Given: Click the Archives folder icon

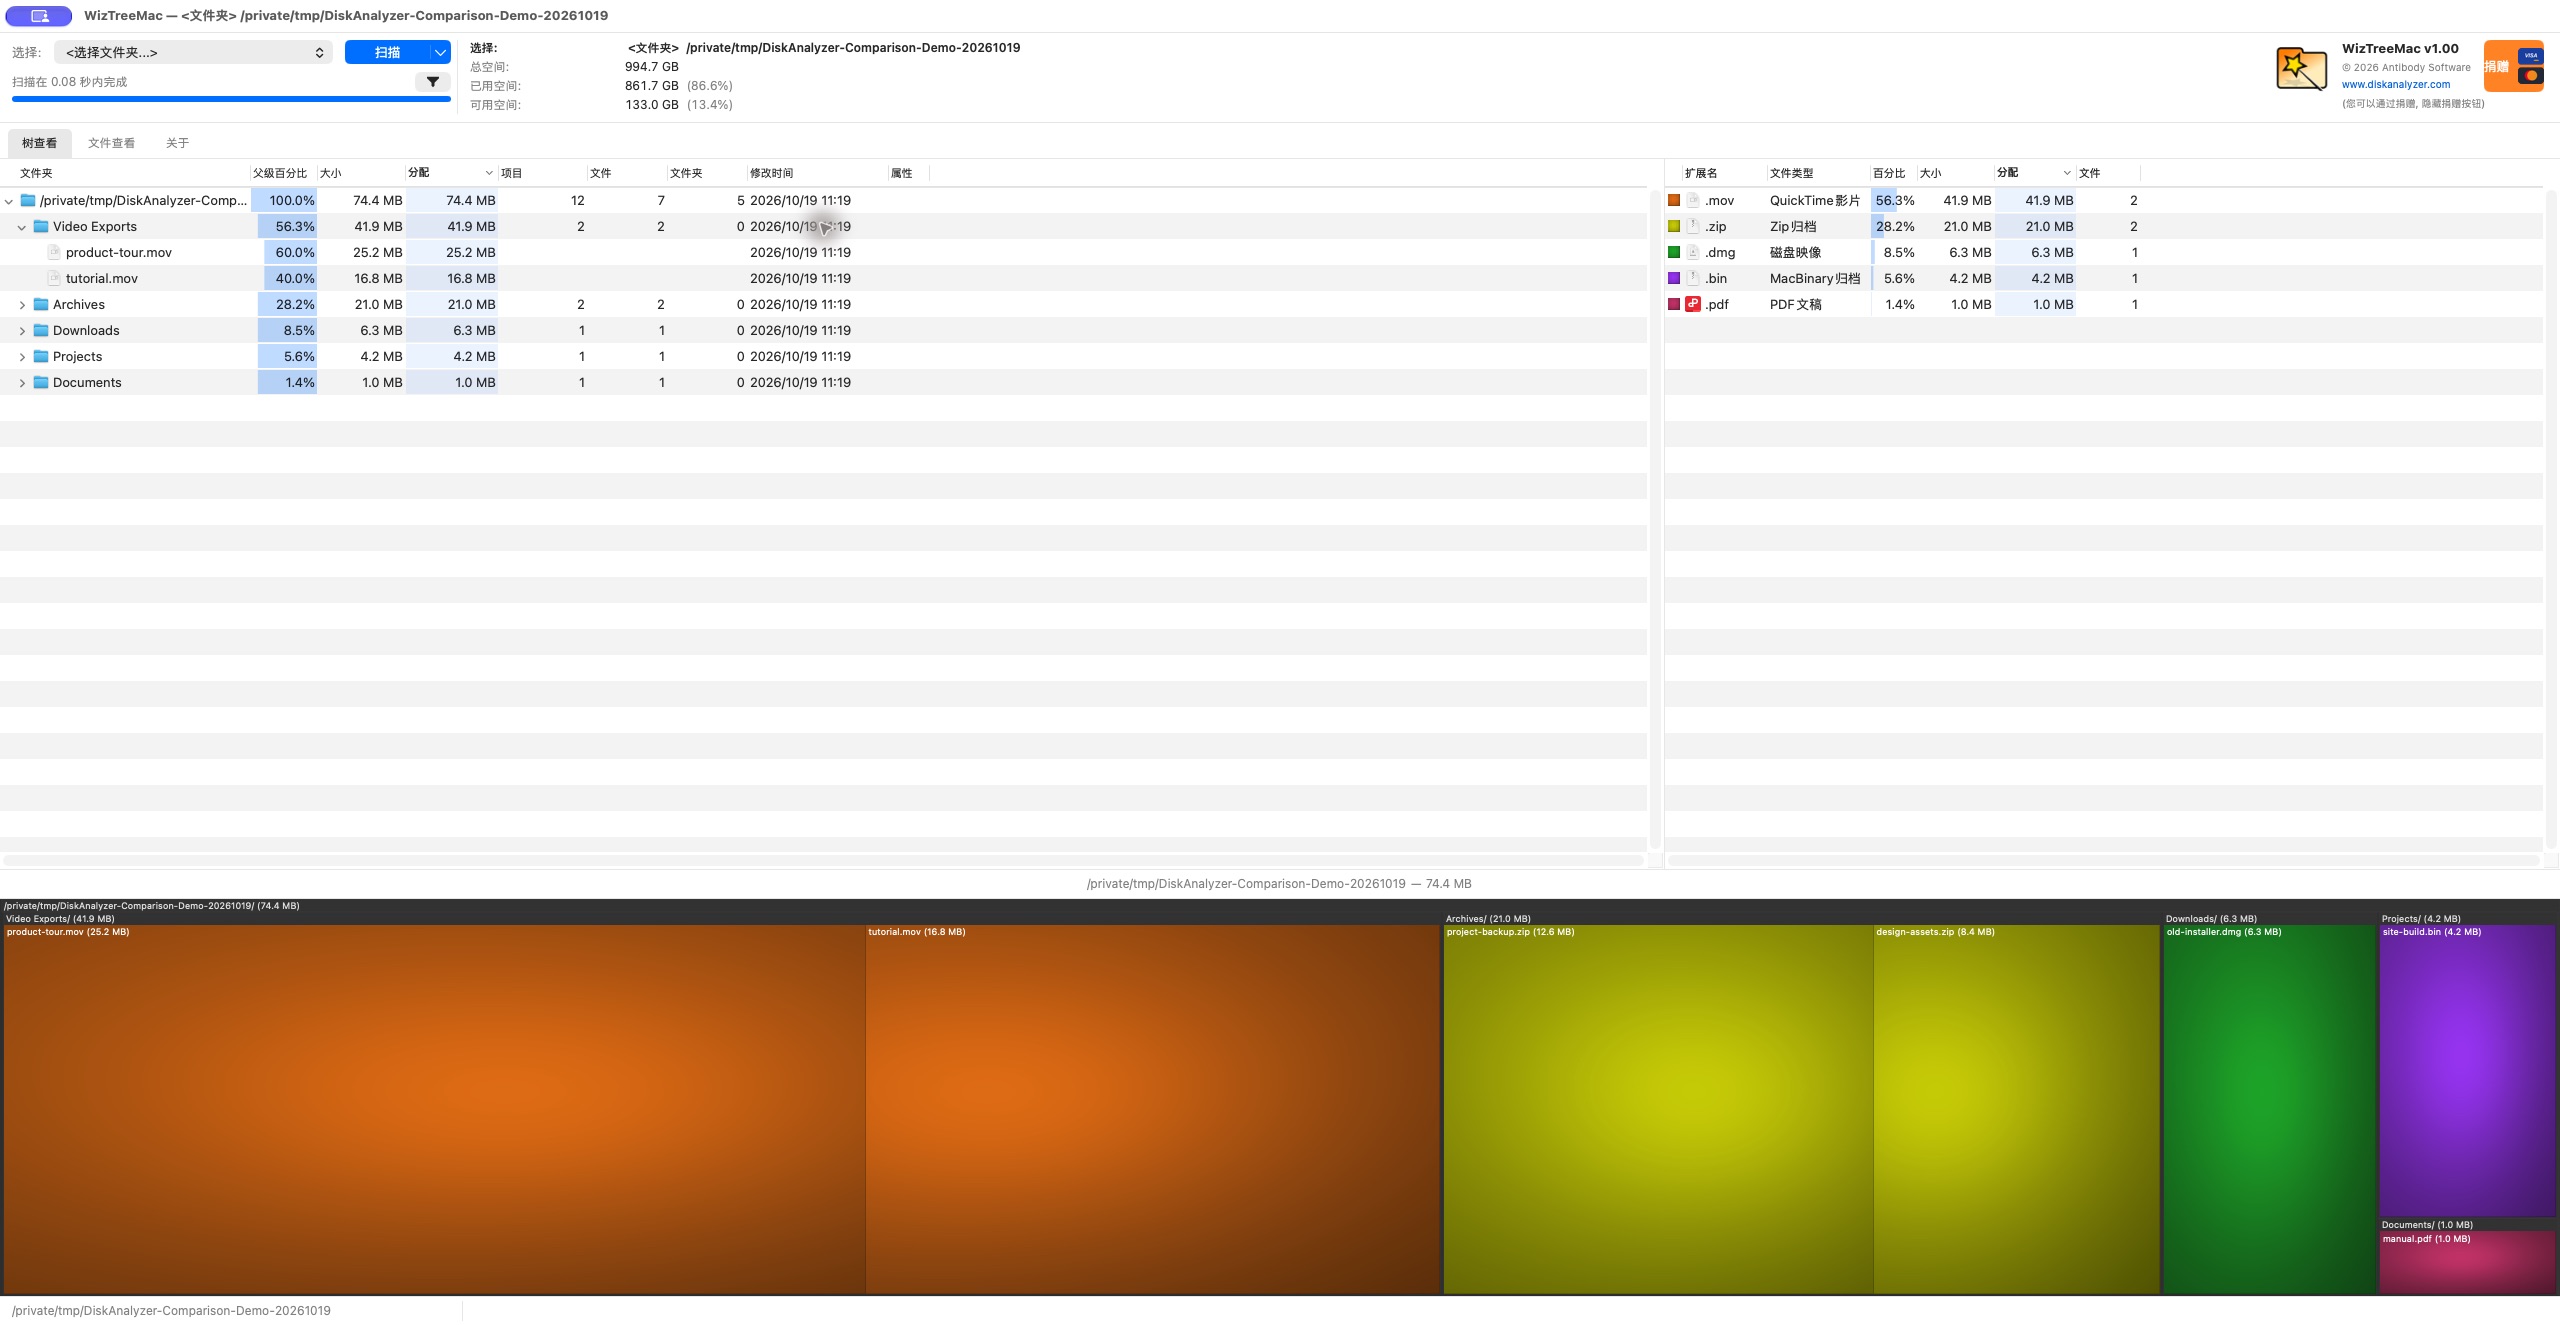Looking at the screenshot, I should [41, 304].
